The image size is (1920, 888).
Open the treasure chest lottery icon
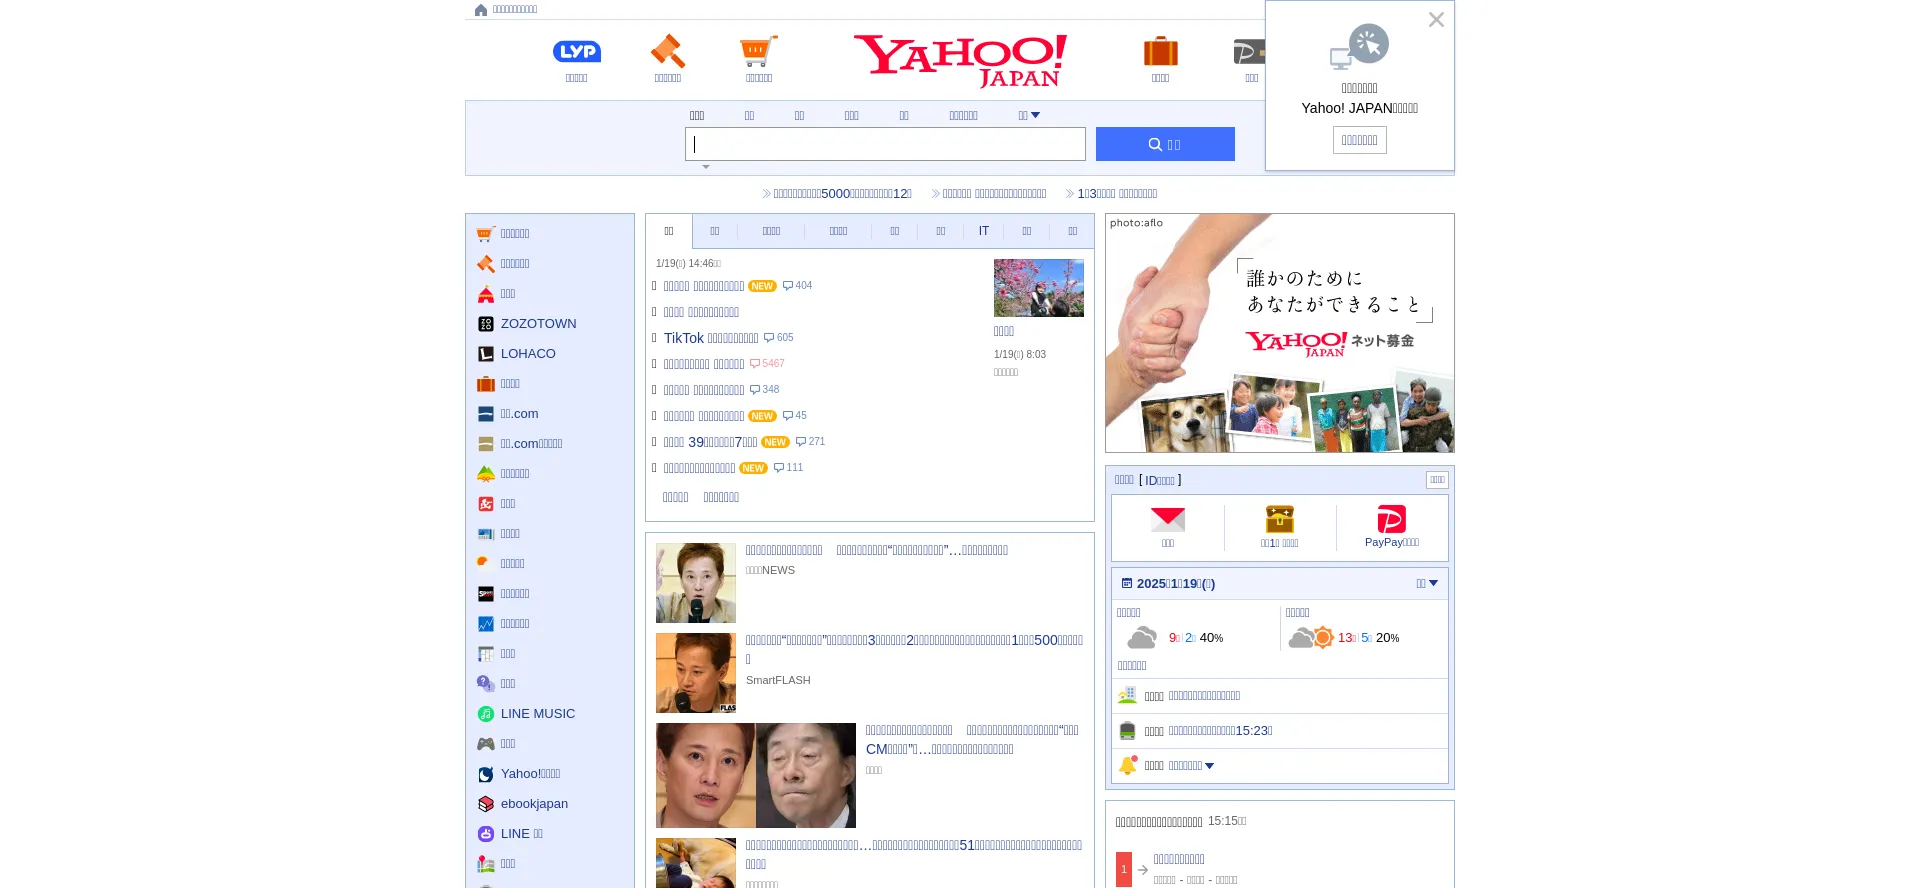point(1279,519)
